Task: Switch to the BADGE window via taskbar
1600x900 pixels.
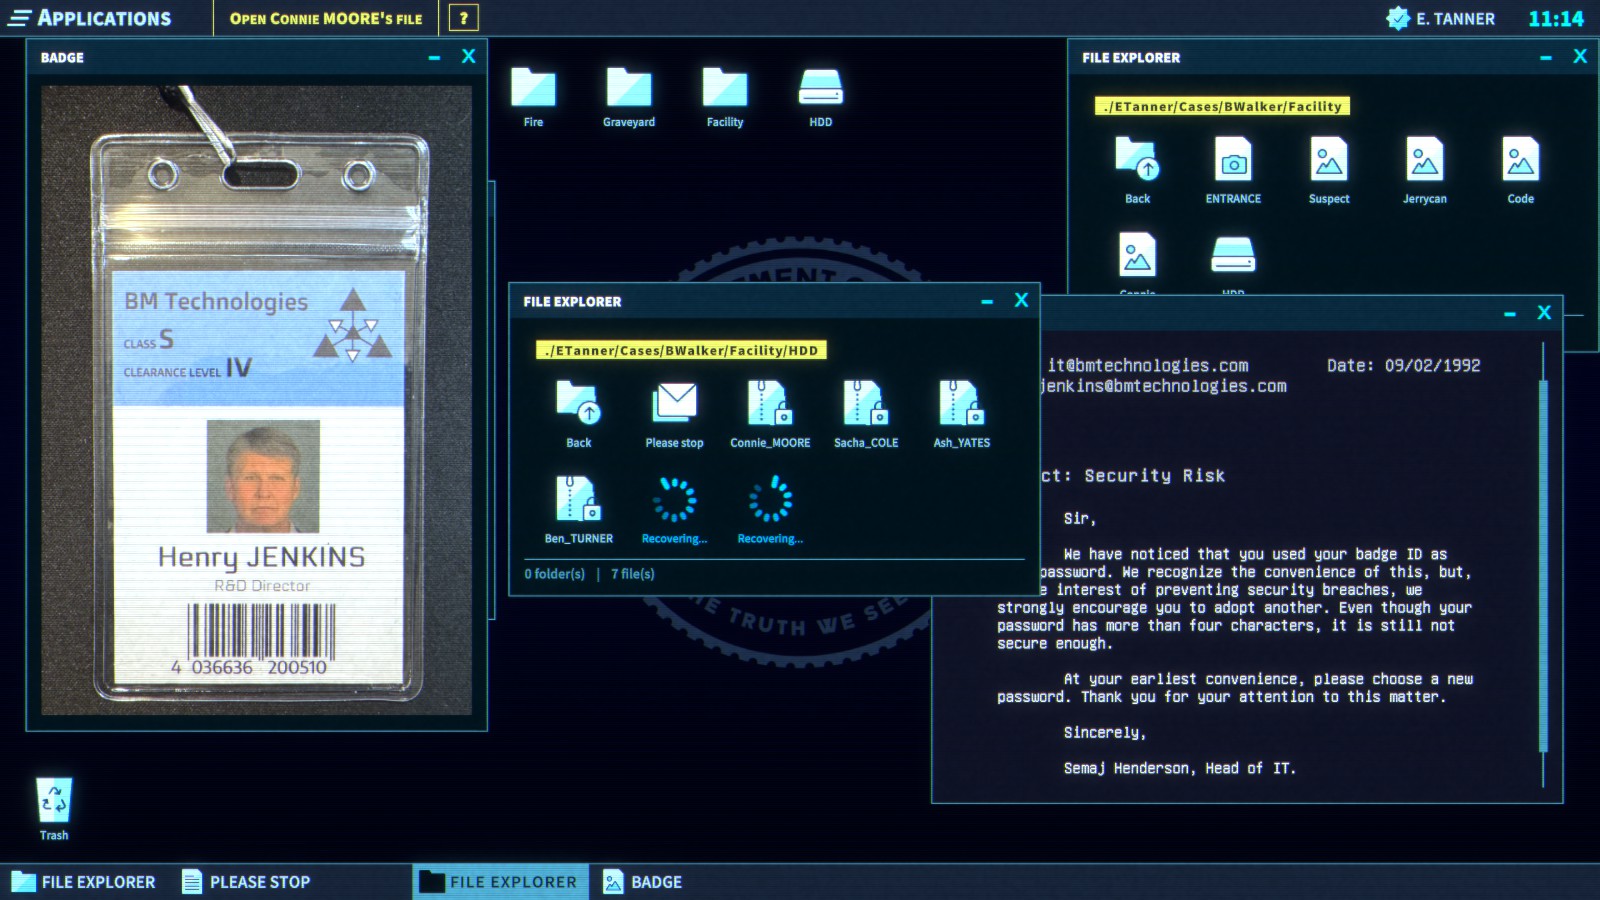Action: pos(643,881)
